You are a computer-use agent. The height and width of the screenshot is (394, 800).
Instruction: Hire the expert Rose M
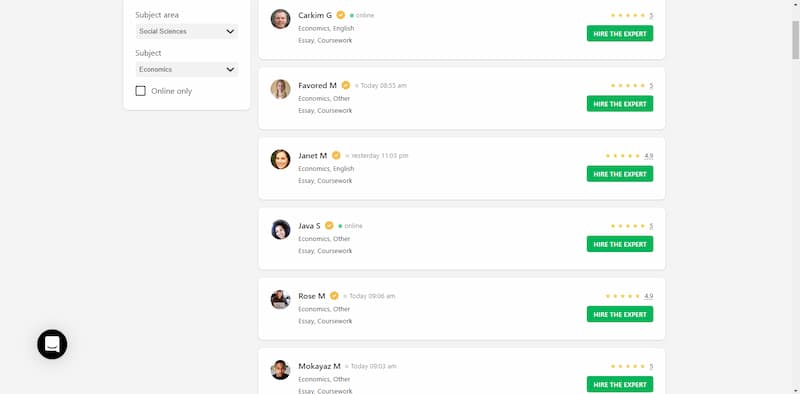[620, 314]
